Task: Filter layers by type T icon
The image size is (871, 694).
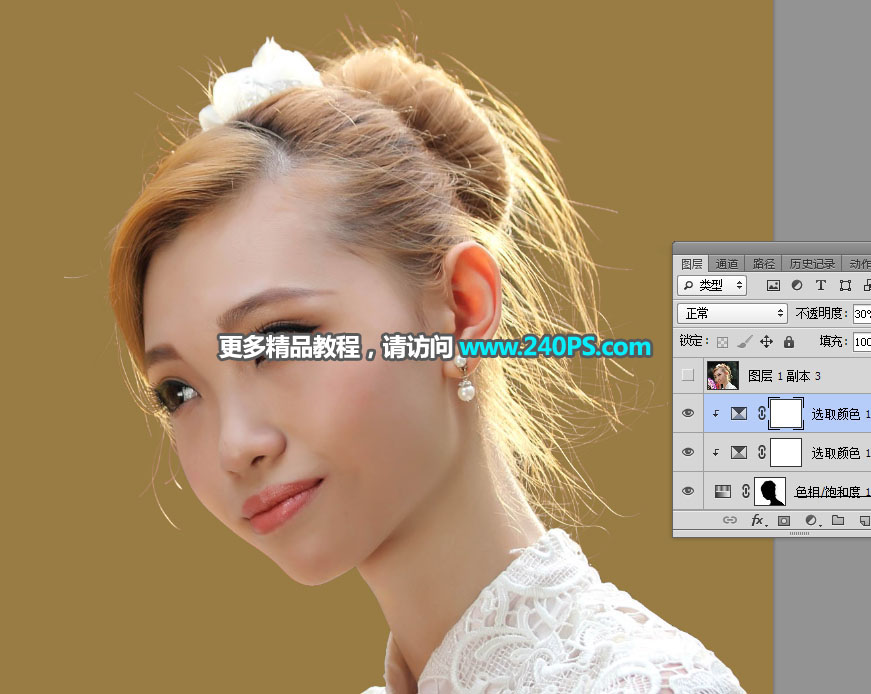Action: (x=820, y=286)
